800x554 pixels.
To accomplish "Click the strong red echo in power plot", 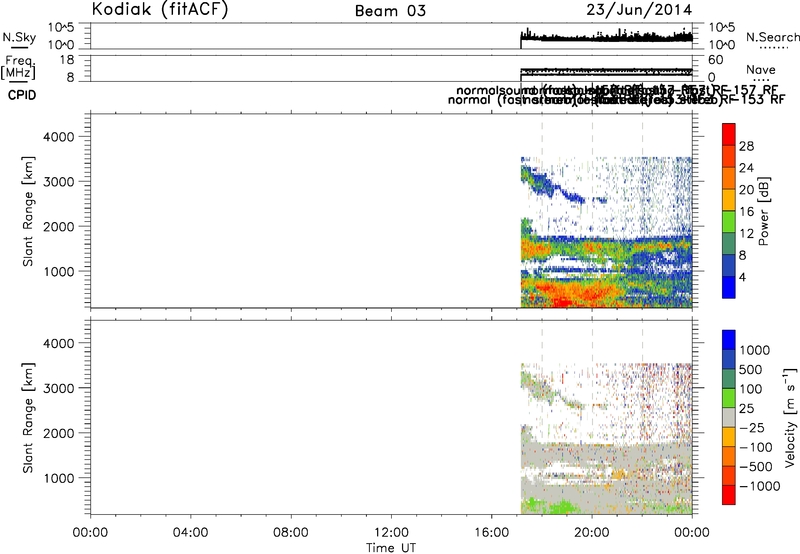I will click(x=564, y=301).
